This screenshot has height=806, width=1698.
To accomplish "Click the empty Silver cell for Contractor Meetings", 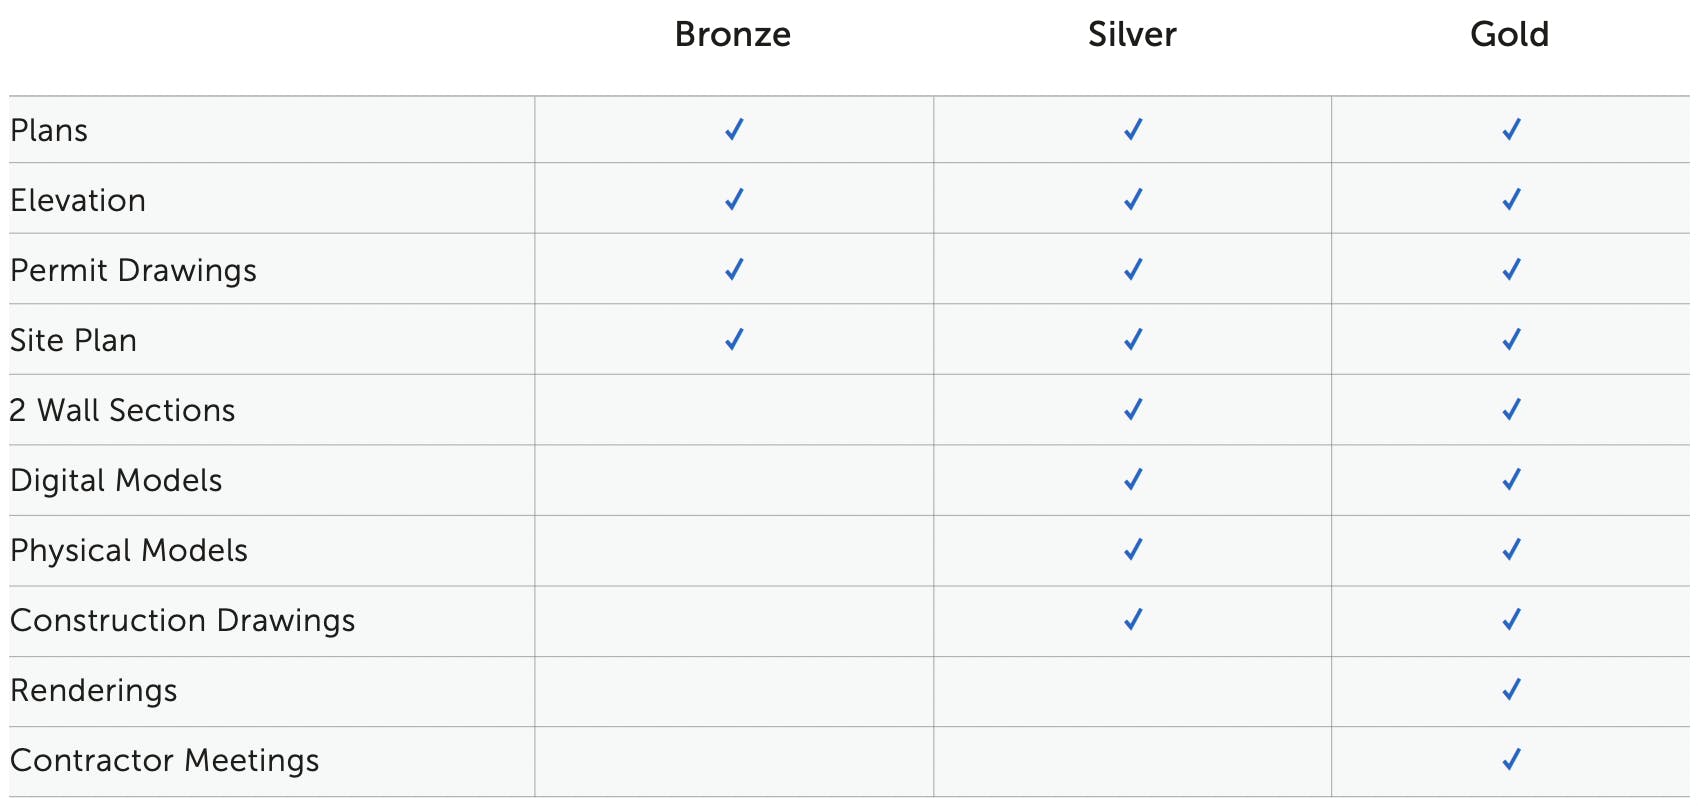I will coord(1132,761).
